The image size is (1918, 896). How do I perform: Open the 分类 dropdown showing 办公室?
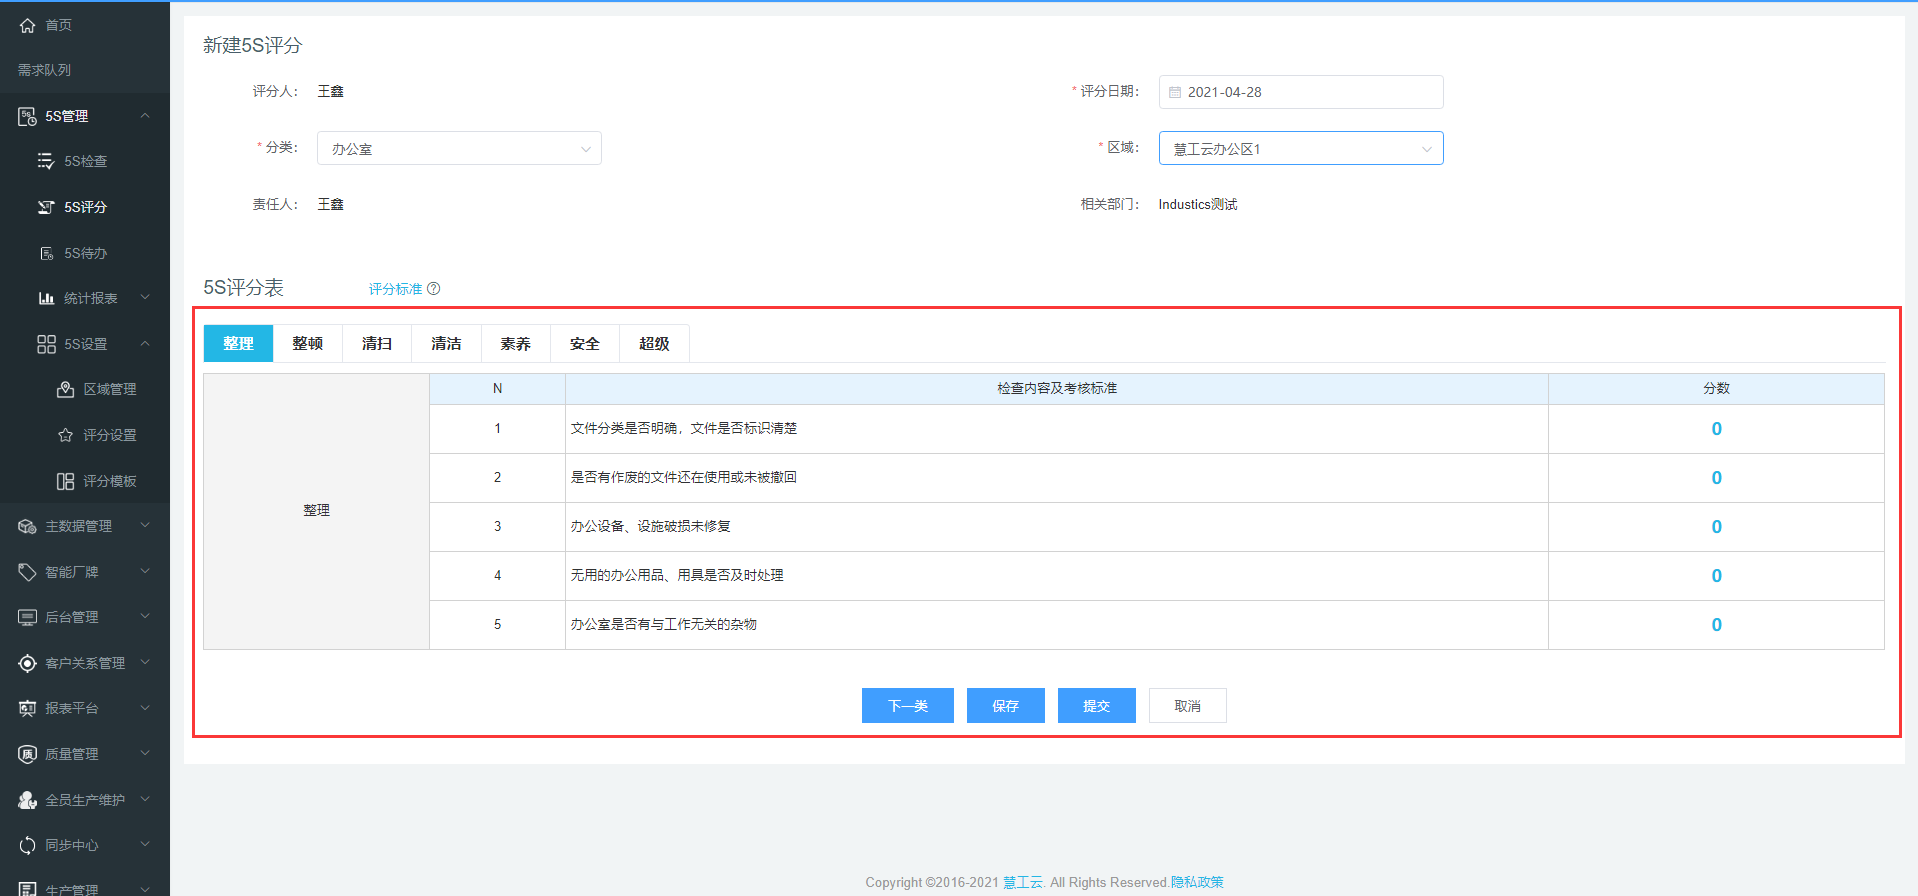click(x=459, y=149)
